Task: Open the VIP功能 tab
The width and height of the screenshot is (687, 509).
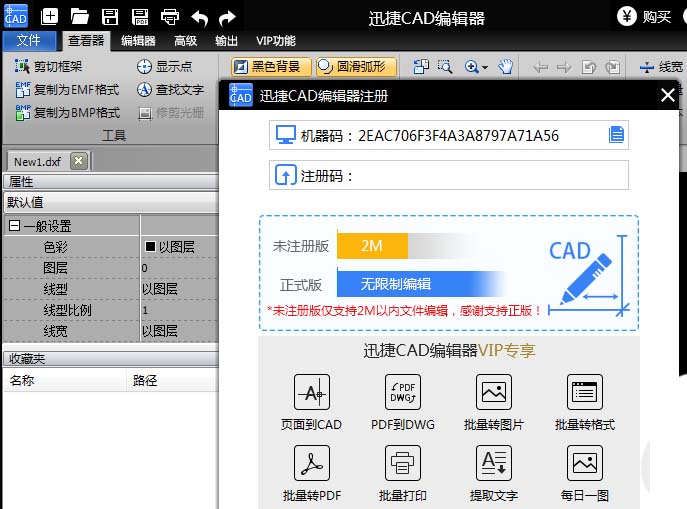Action: pyautogui.click(x=276, y=41)
